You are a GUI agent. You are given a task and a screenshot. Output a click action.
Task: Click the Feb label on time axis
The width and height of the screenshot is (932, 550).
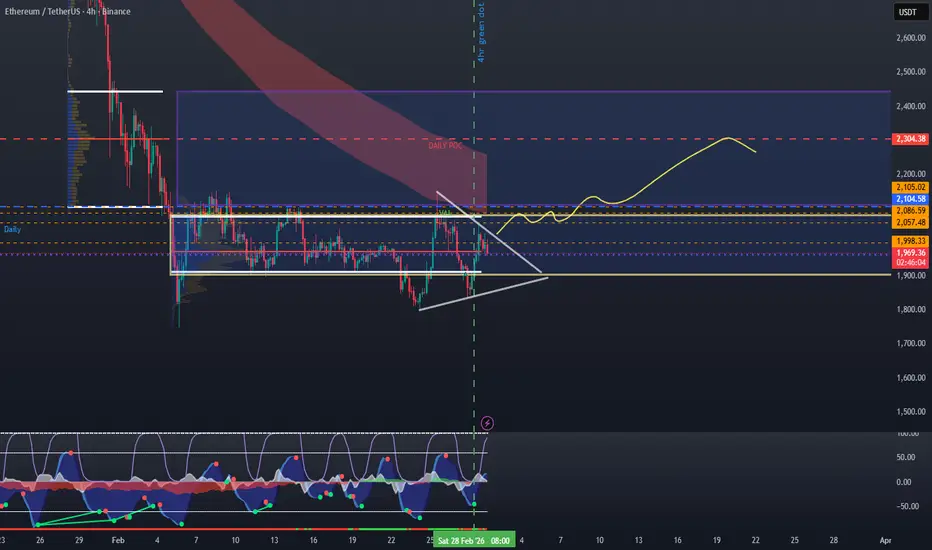[x=118, y=540]
